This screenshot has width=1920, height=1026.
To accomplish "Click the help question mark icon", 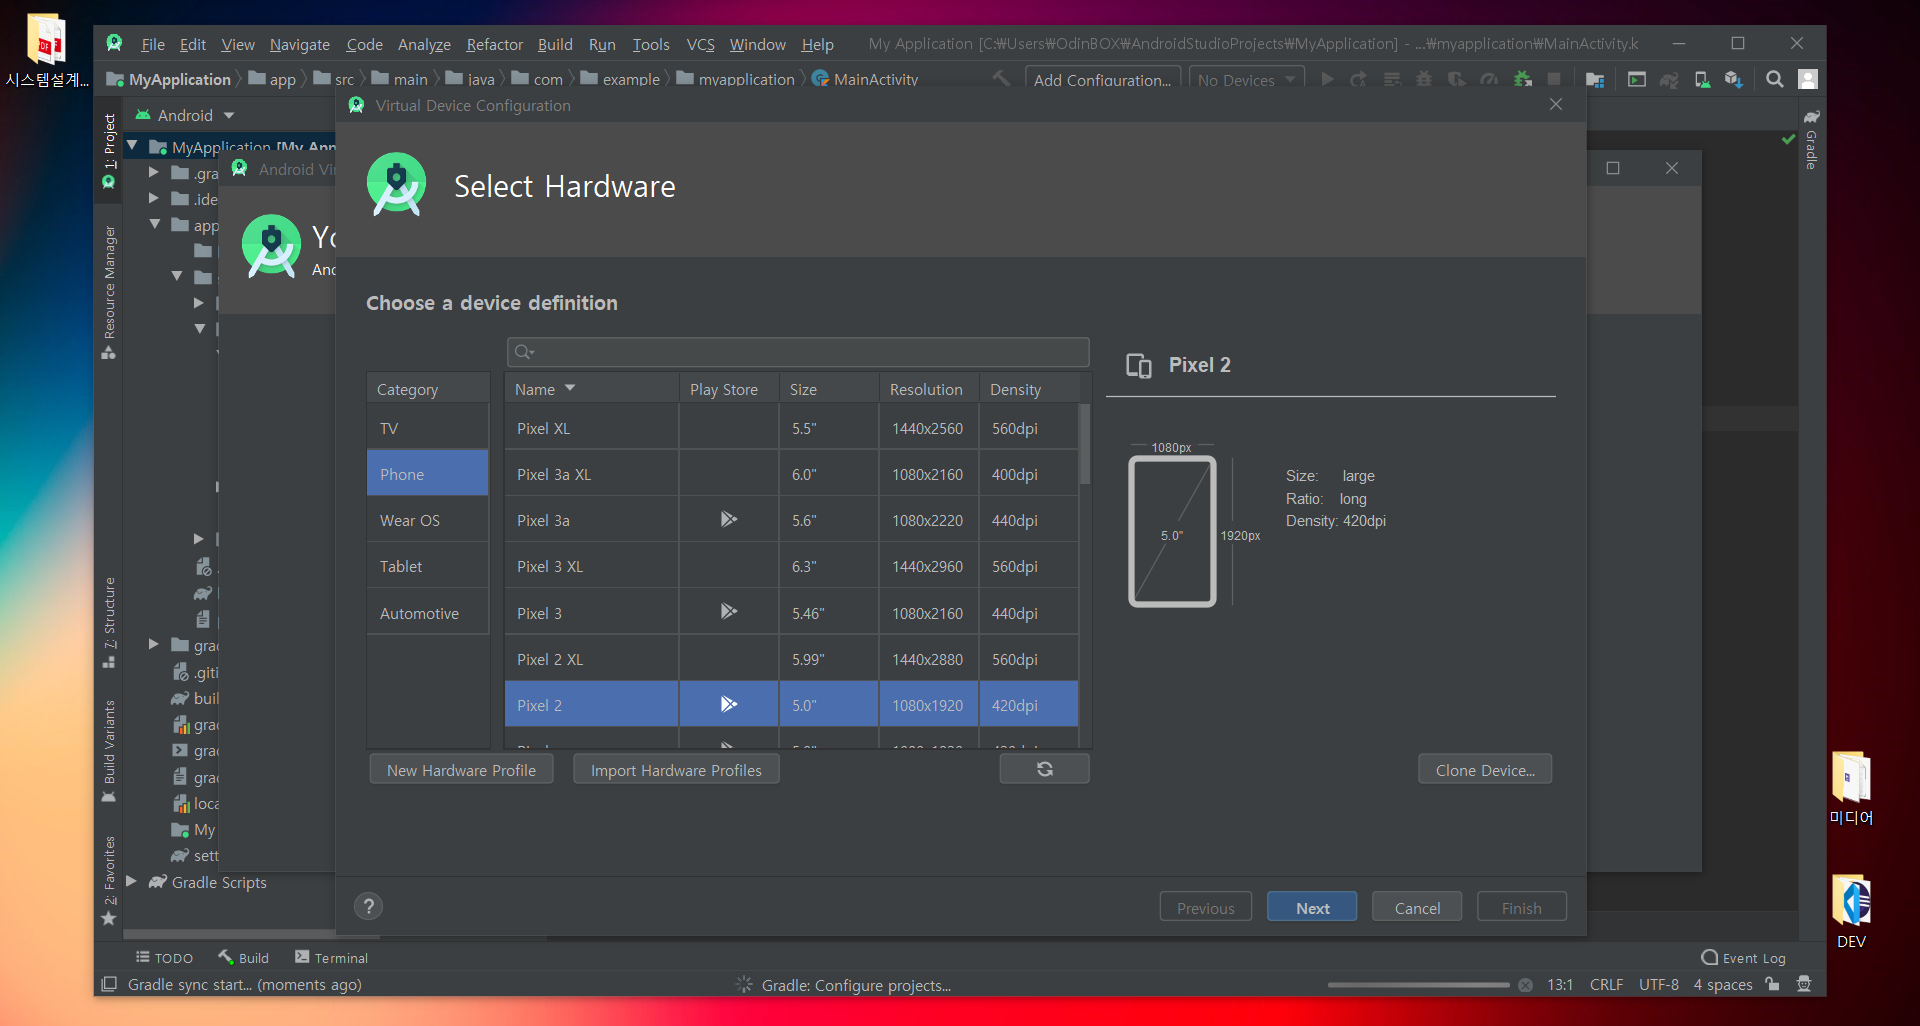I will pyautogui.click(x=369, y=906).
